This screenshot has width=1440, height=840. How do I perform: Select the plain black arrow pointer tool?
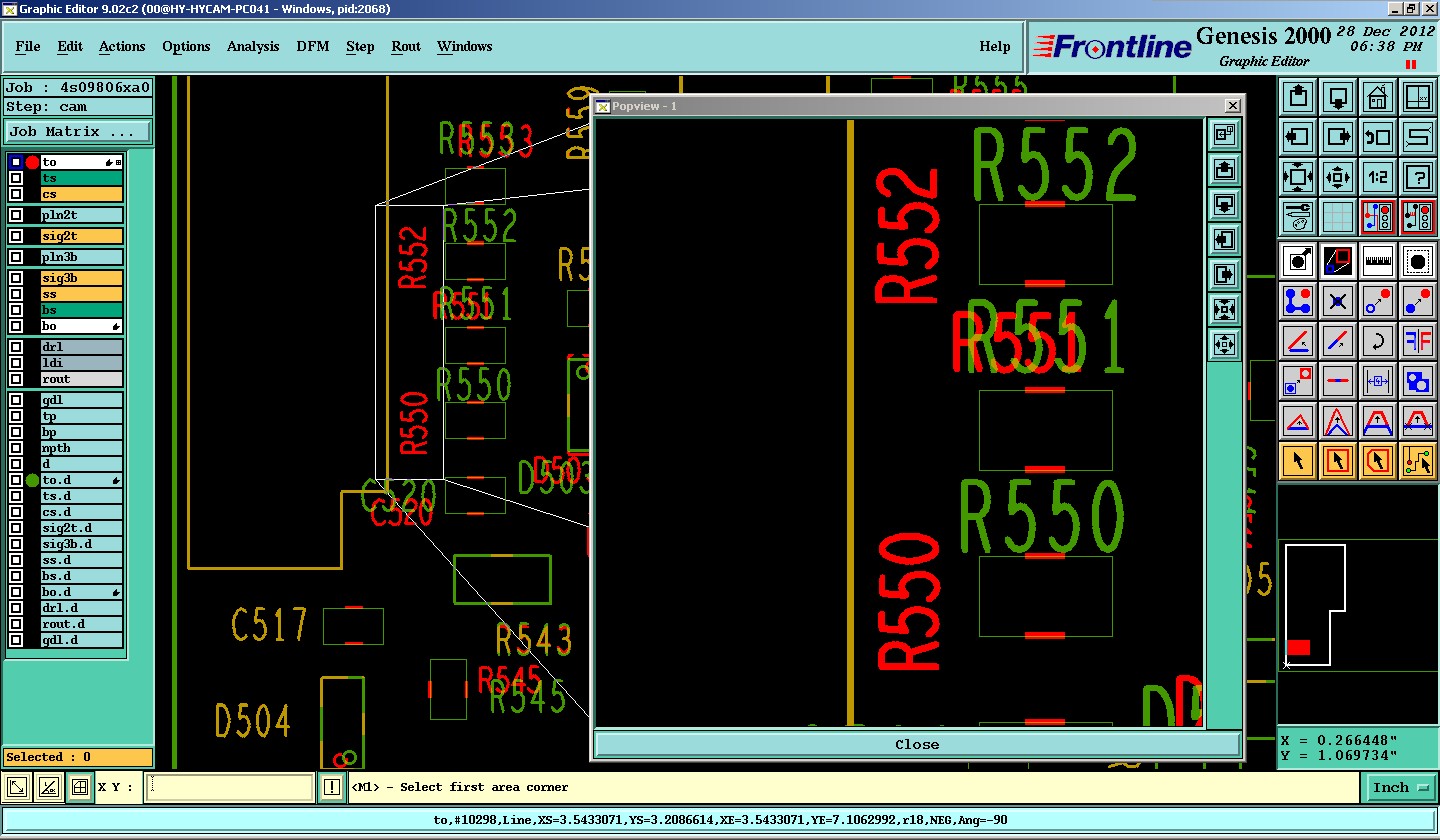pyautogui.click(x=1298, y=460)
